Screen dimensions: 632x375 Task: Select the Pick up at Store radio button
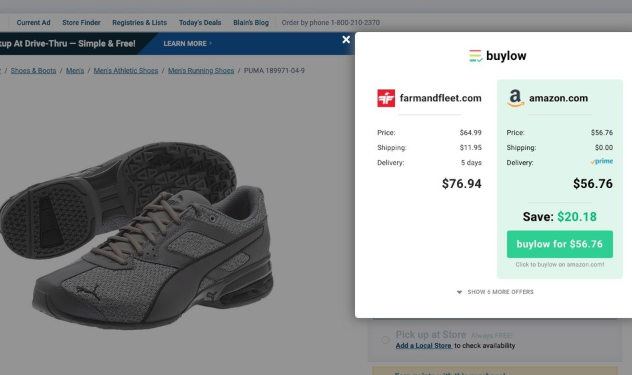tap(385, 340)
